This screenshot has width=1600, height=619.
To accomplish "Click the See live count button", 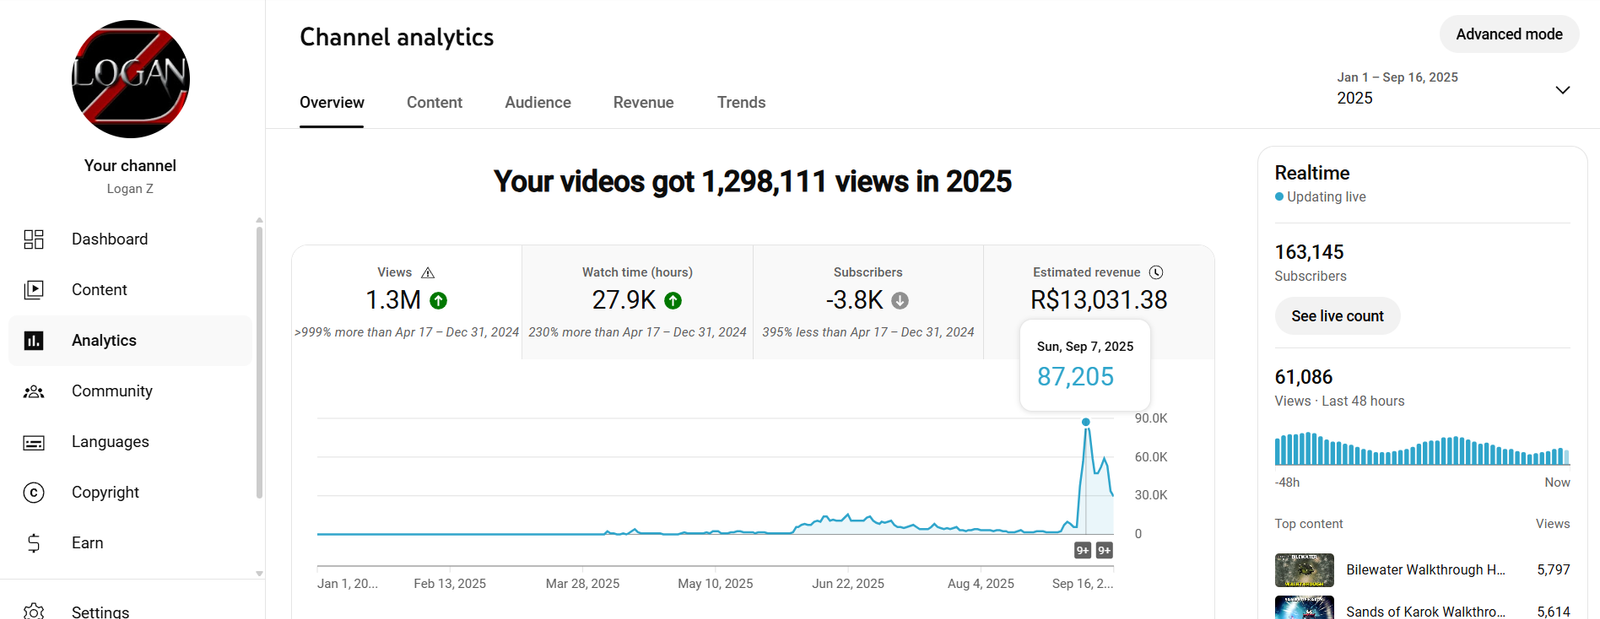I will click(x=1337, y=316).
